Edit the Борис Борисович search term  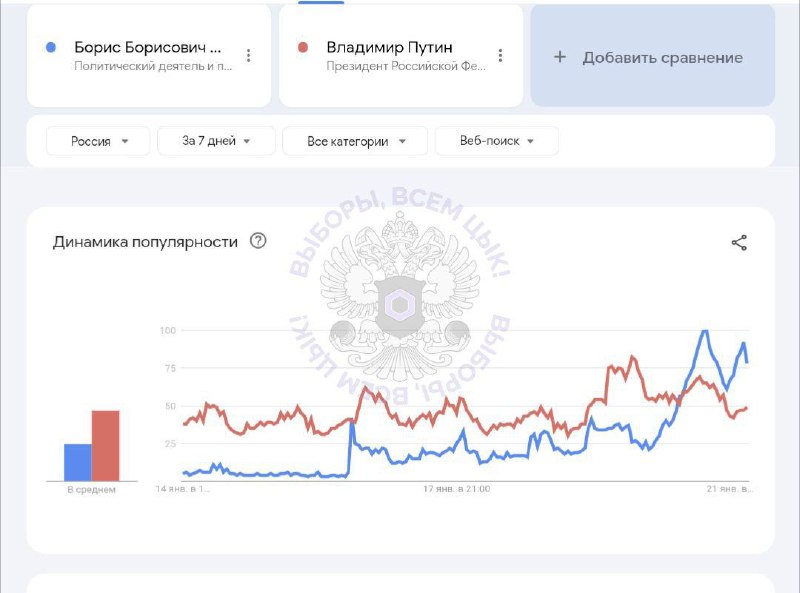(148, 47)
